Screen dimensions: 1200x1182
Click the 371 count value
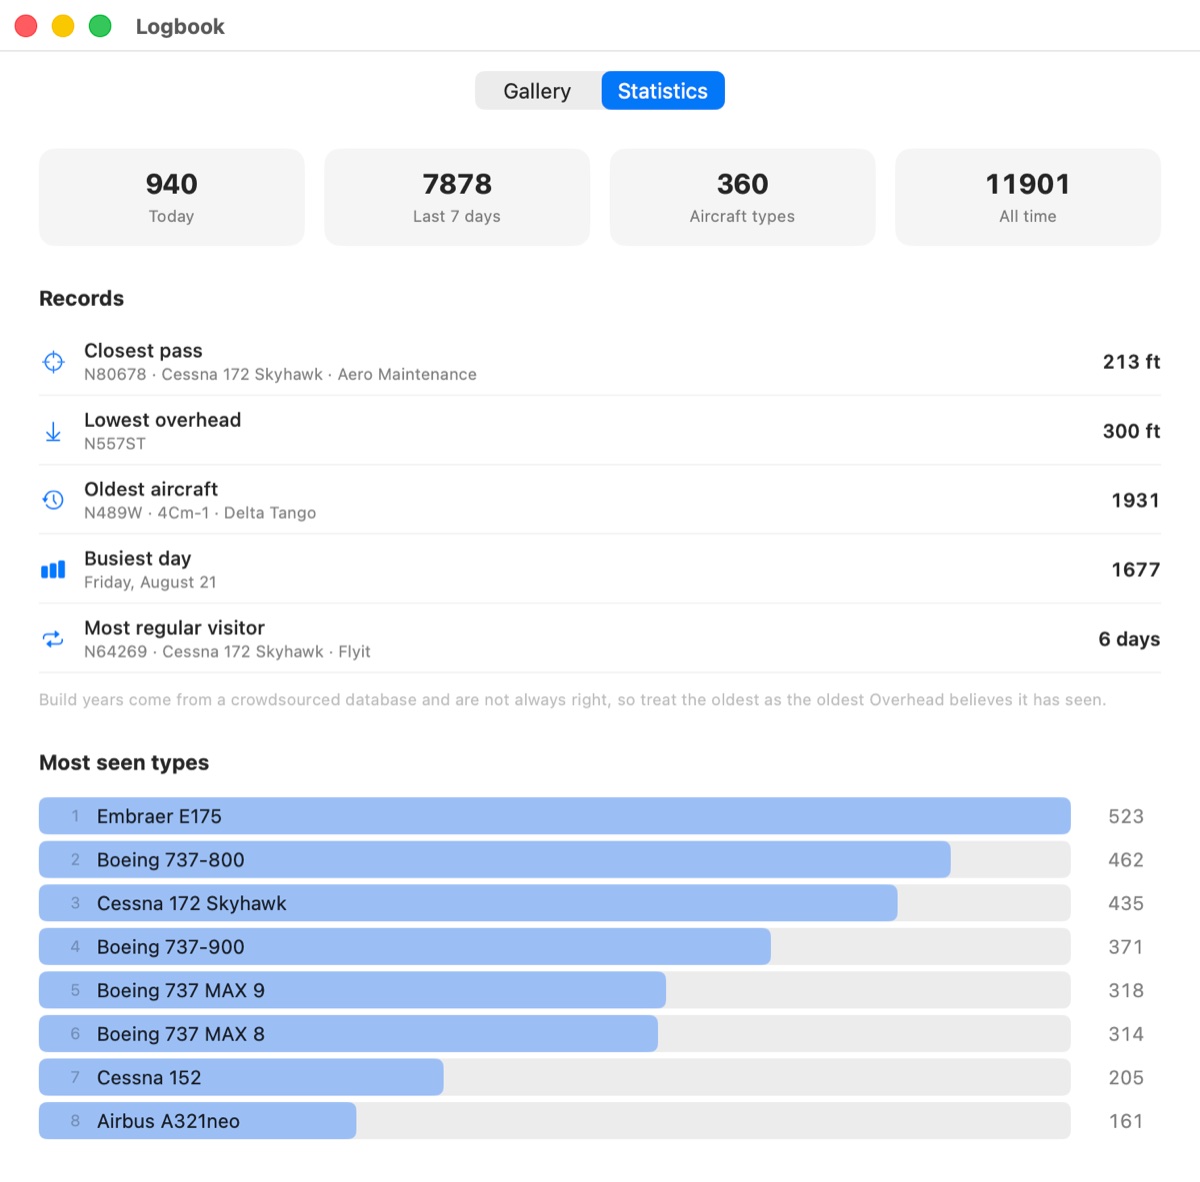[x=1126, y=947]
